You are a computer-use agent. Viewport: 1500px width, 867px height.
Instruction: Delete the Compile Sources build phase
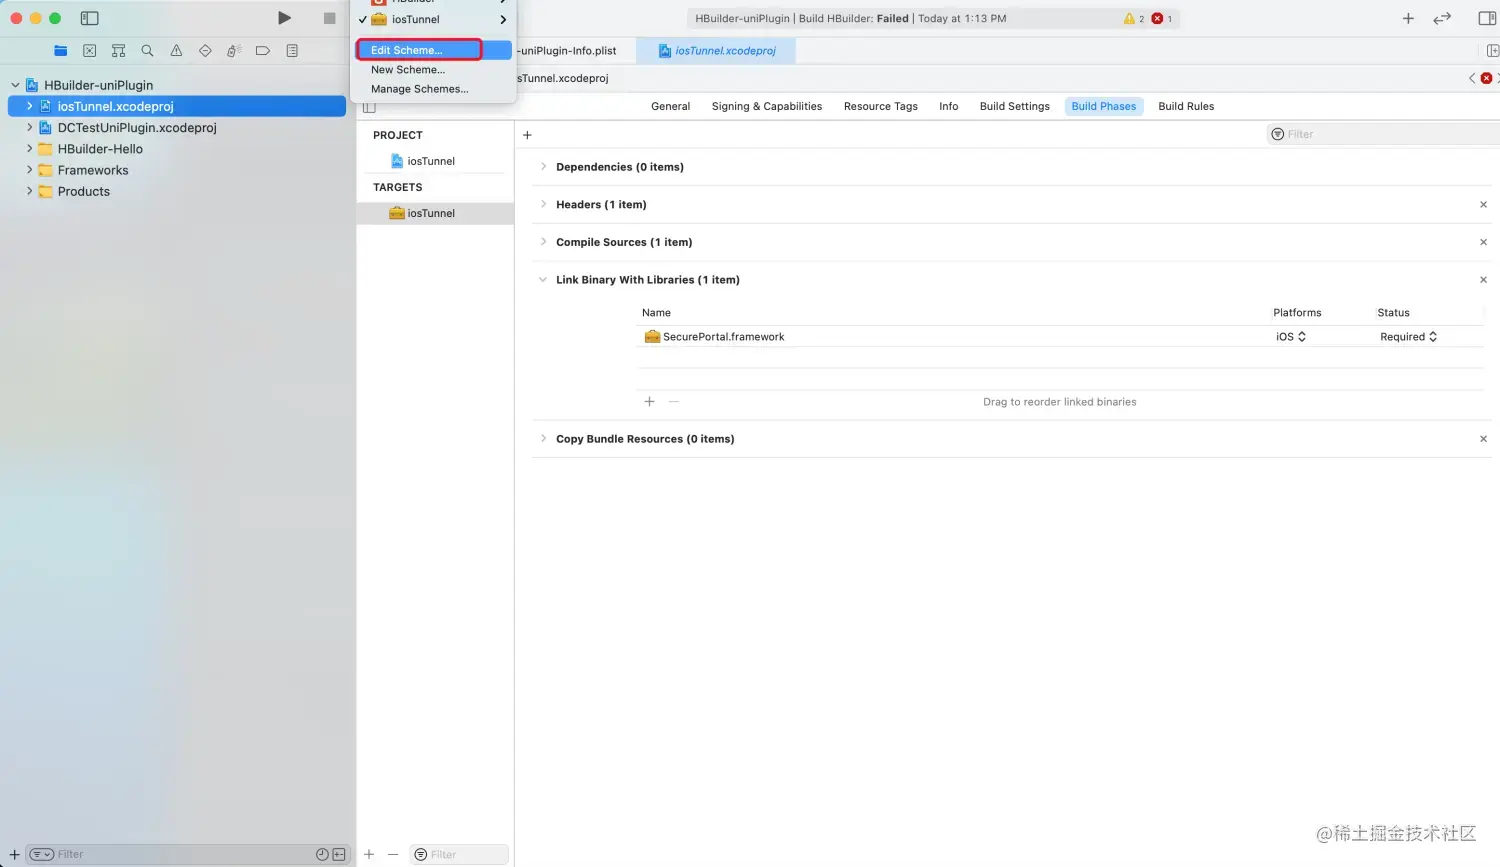click(x=1483, y=242)
